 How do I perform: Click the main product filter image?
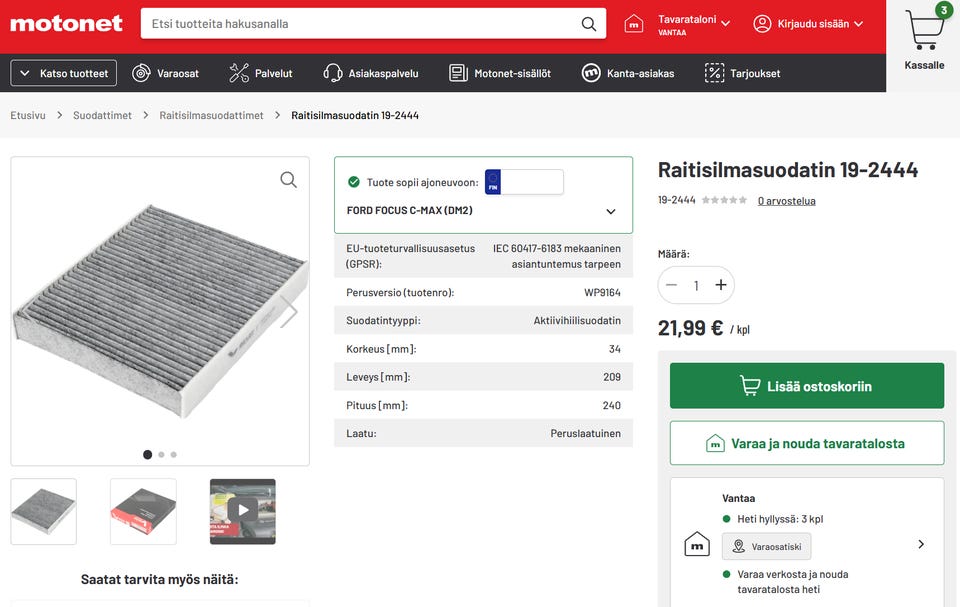[160, 311]
